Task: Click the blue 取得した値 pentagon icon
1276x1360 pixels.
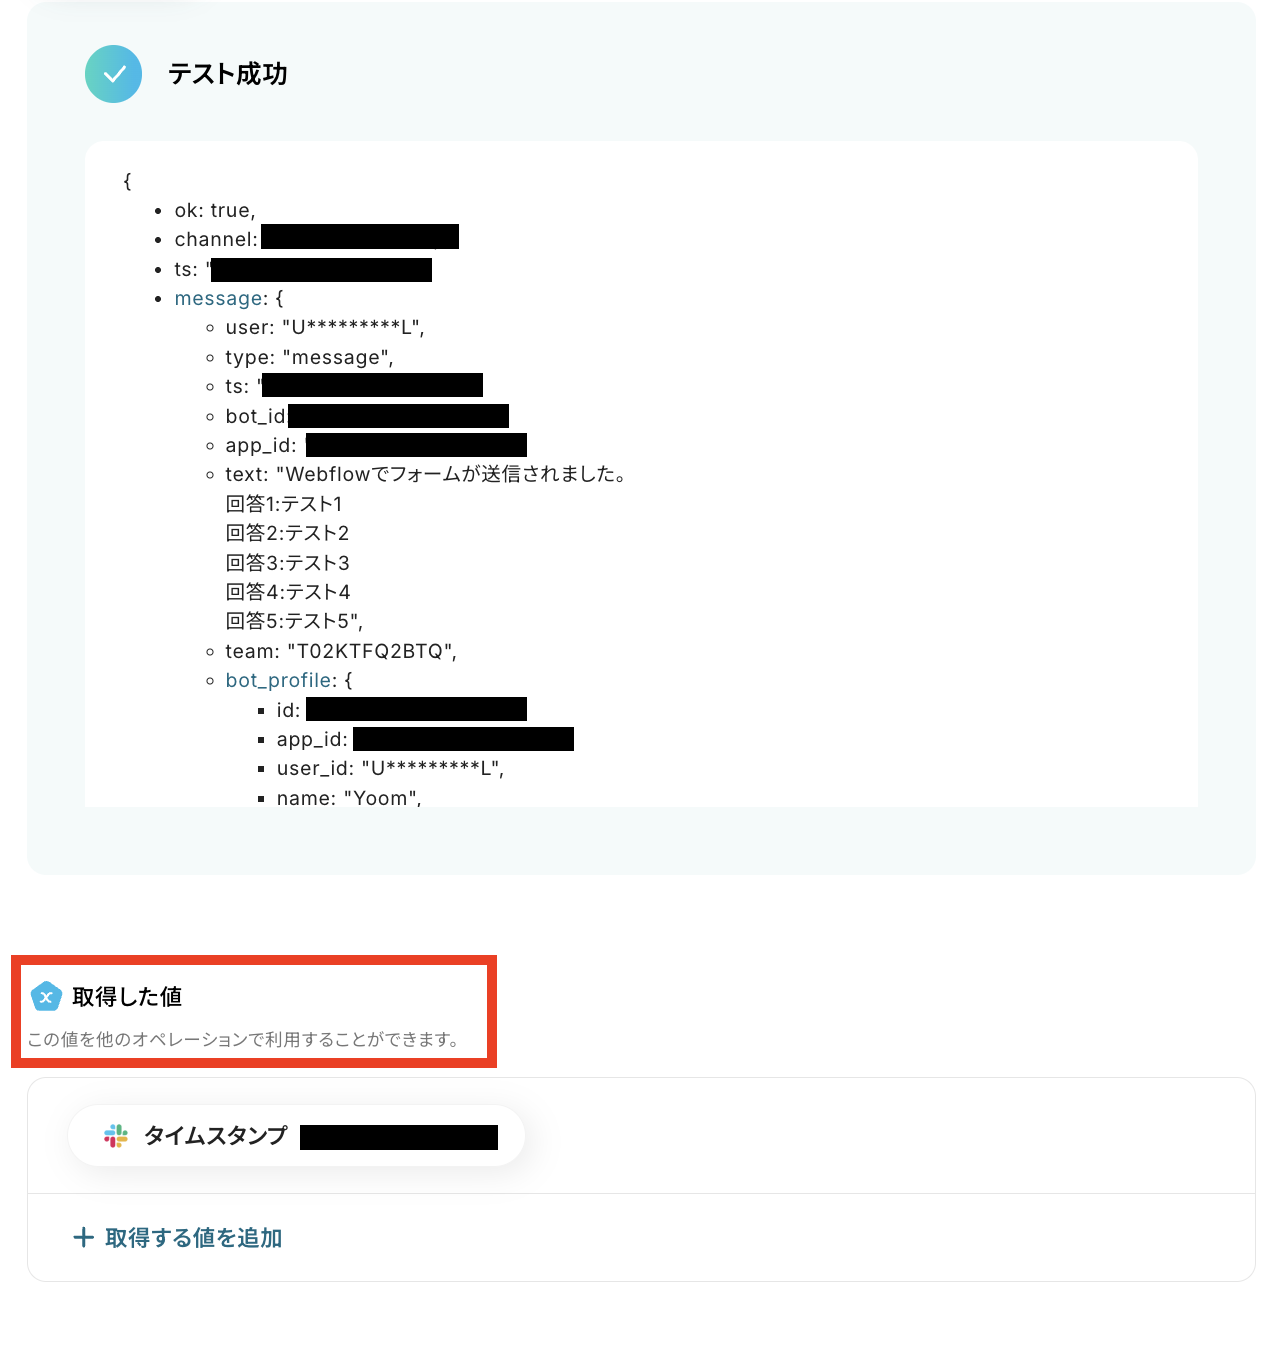Action: 46,996
